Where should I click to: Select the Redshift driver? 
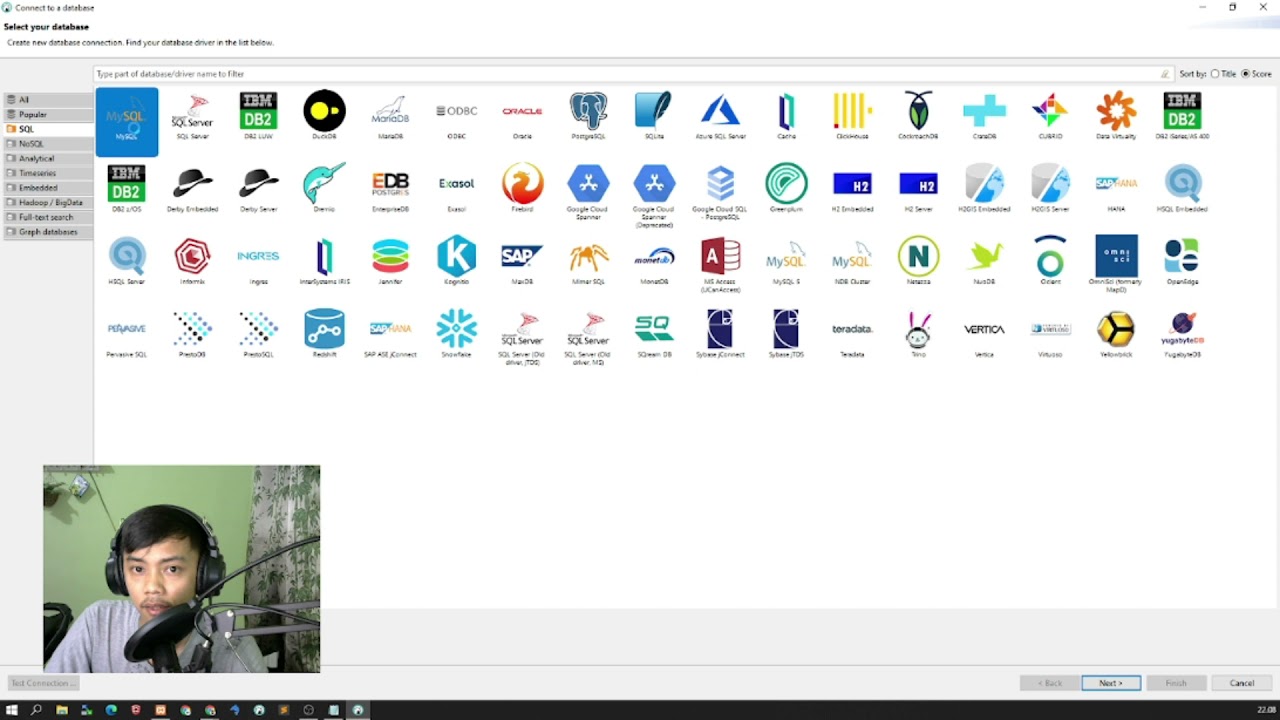[x=324, y=334]
